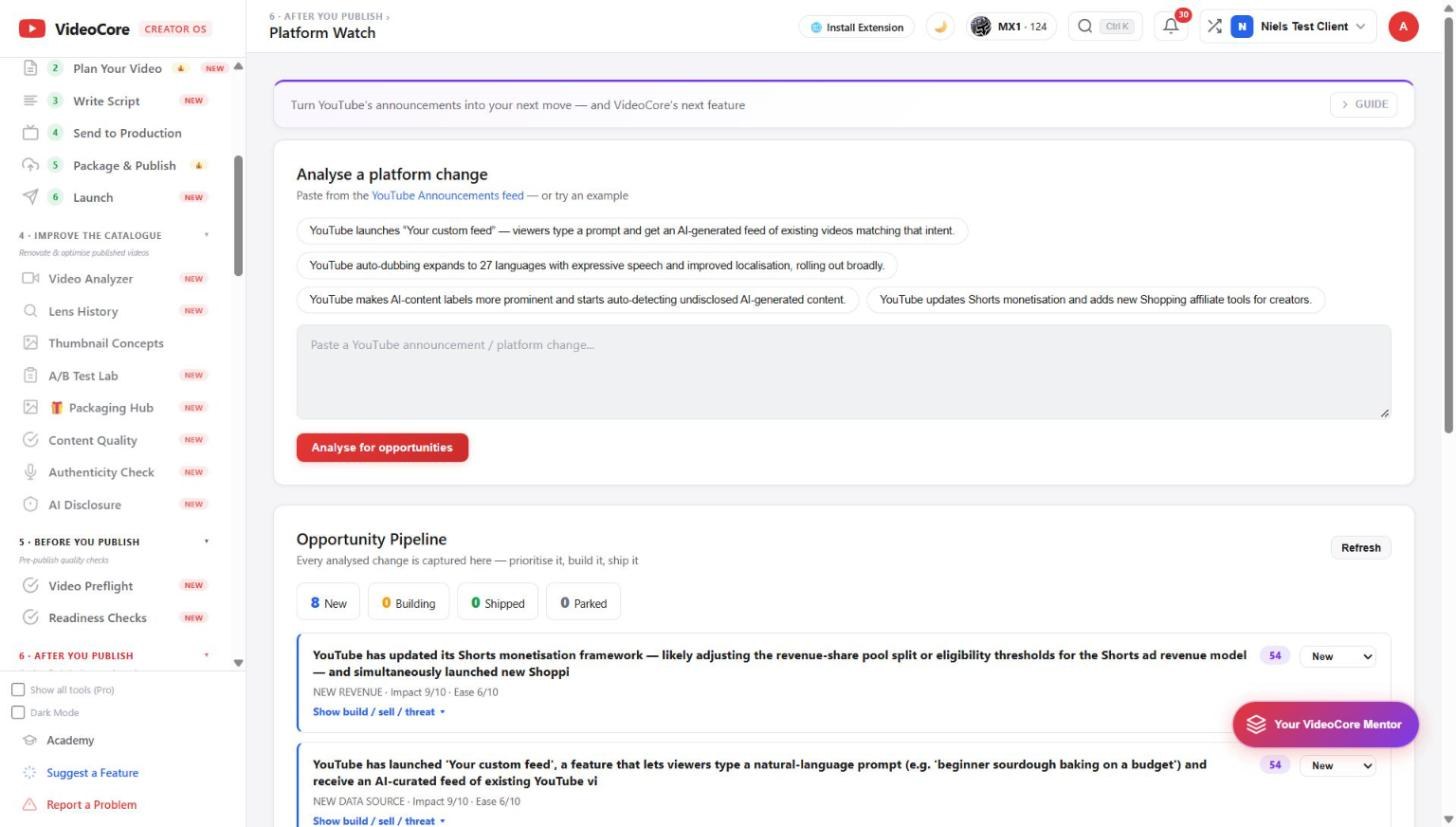The height and width of the screenshot is (827, 1456).
Task: Click the Launch paper plane icon
Action: pos(30,197)
